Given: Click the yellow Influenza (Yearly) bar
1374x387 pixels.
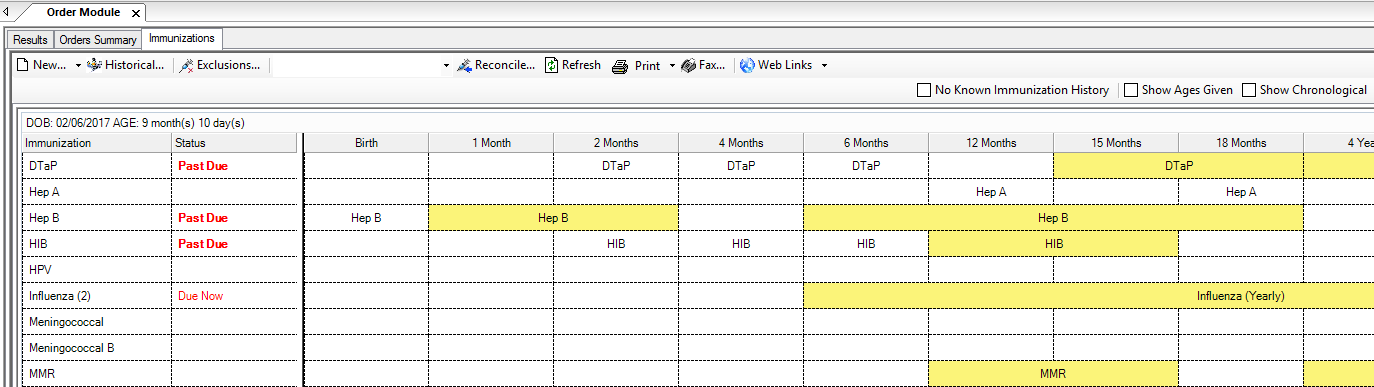Looking at the screenshot, I should pos(1089,296).
